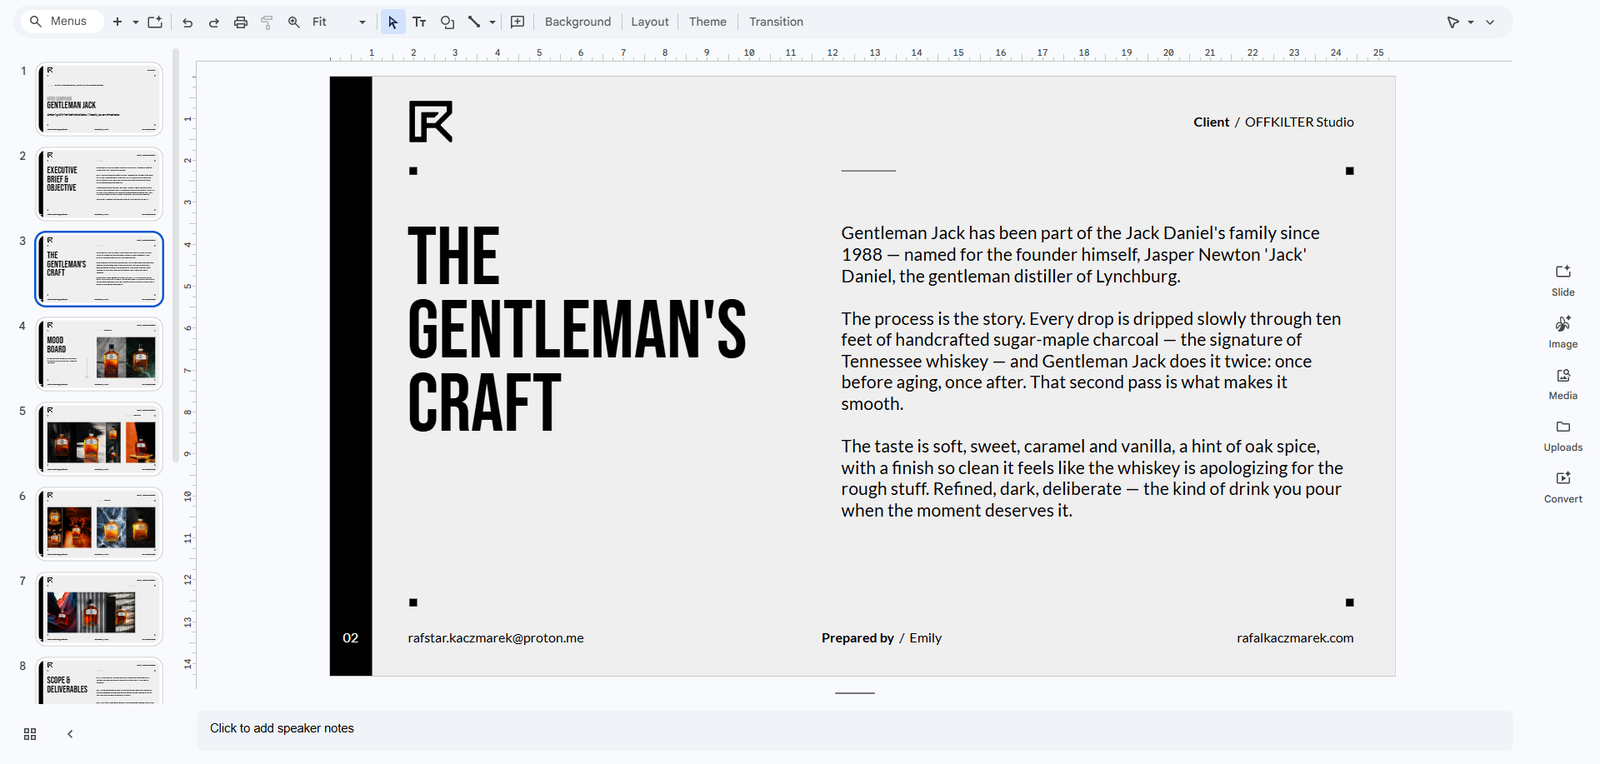Select slide 1 Gentleman Jack thumbnail

point(99,99)
